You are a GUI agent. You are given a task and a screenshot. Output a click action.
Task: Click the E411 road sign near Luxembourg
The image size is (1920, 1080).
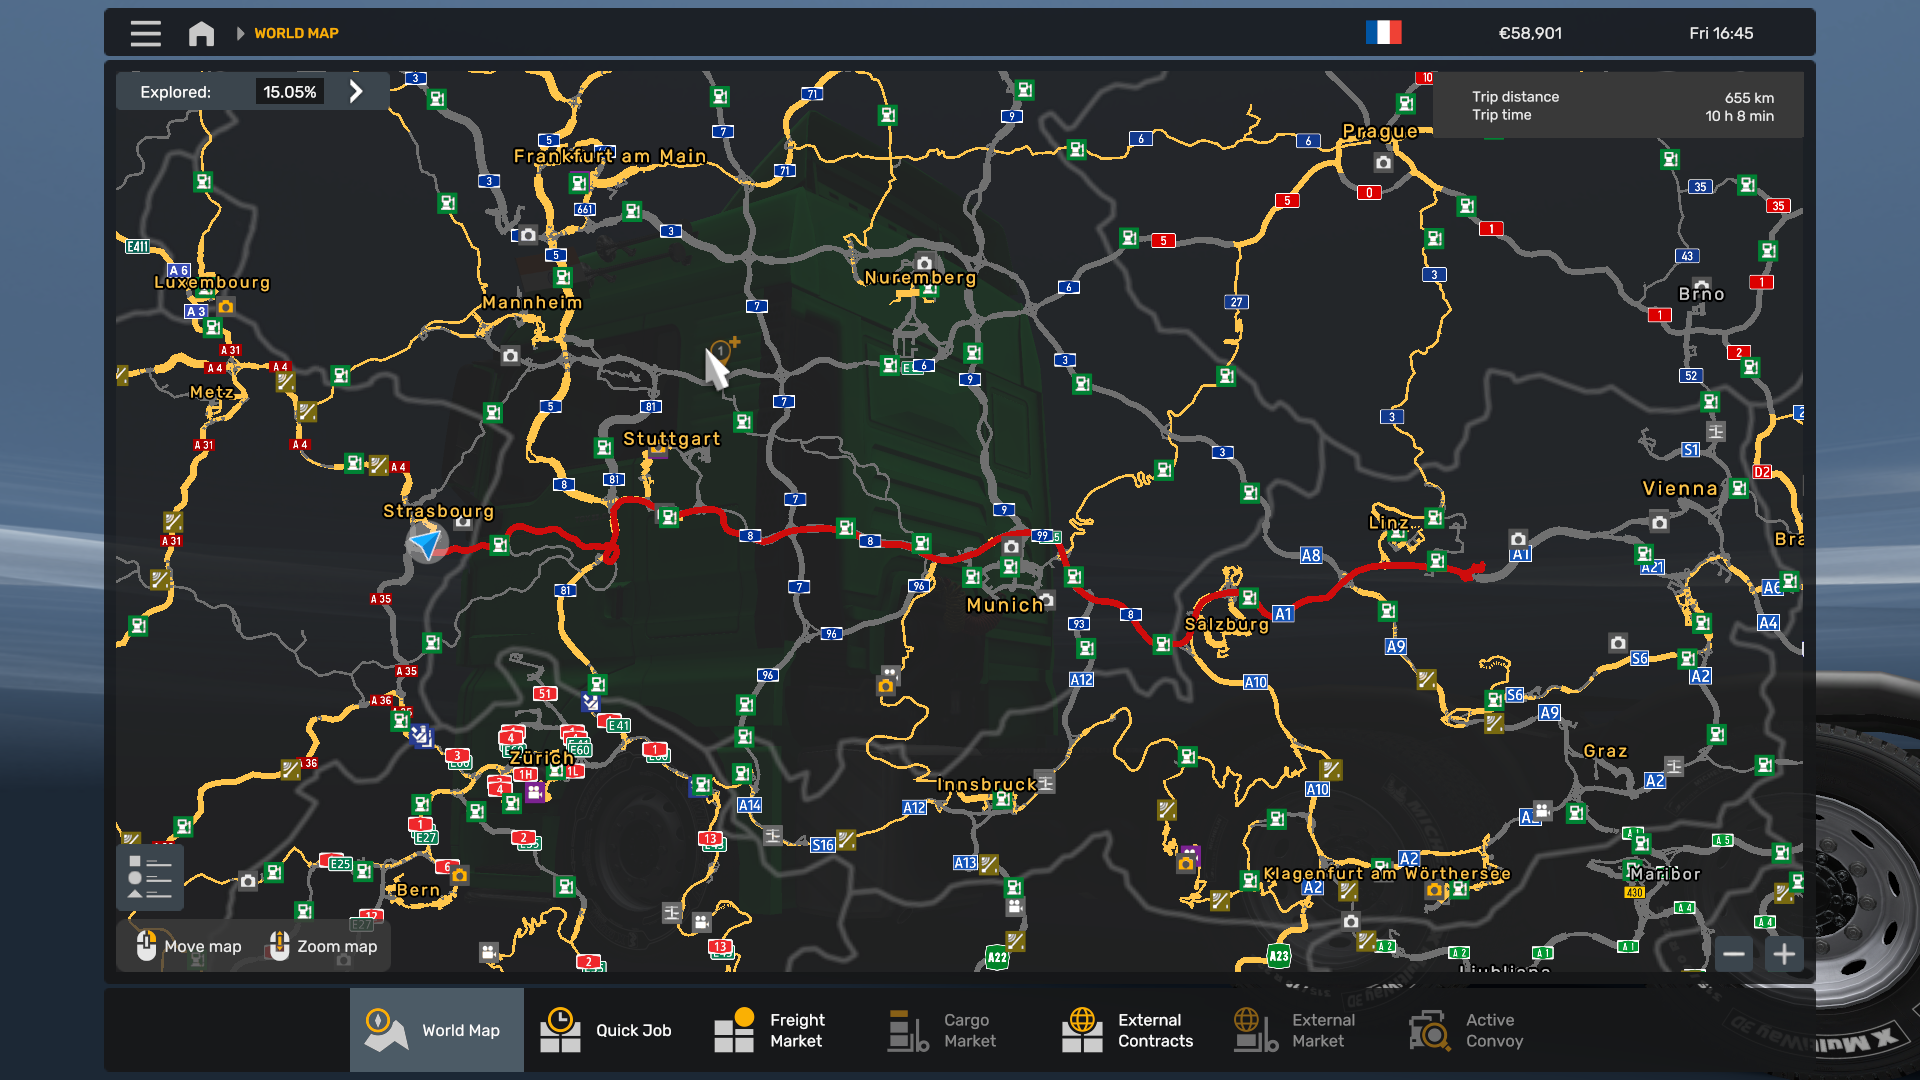[x=137, y=246]
